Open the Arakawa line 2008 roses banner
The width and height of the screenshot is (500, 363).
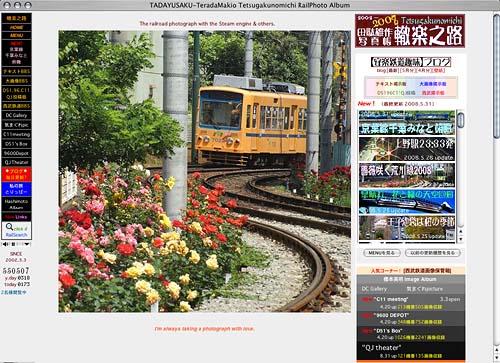click(x=407, y=175)
